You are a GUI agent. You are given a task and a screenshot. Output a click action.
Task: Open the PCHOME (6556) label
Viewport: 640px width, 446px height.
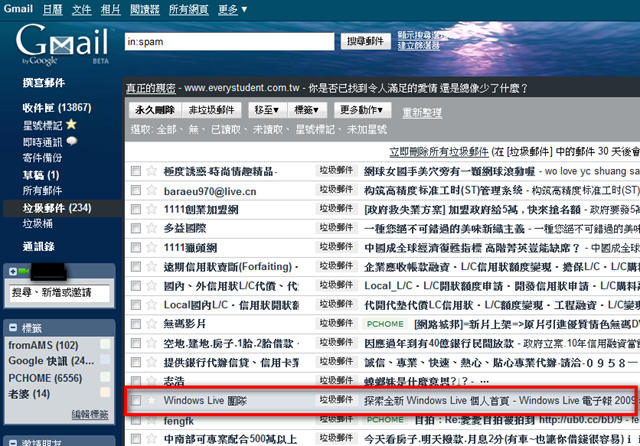[45, 378]
